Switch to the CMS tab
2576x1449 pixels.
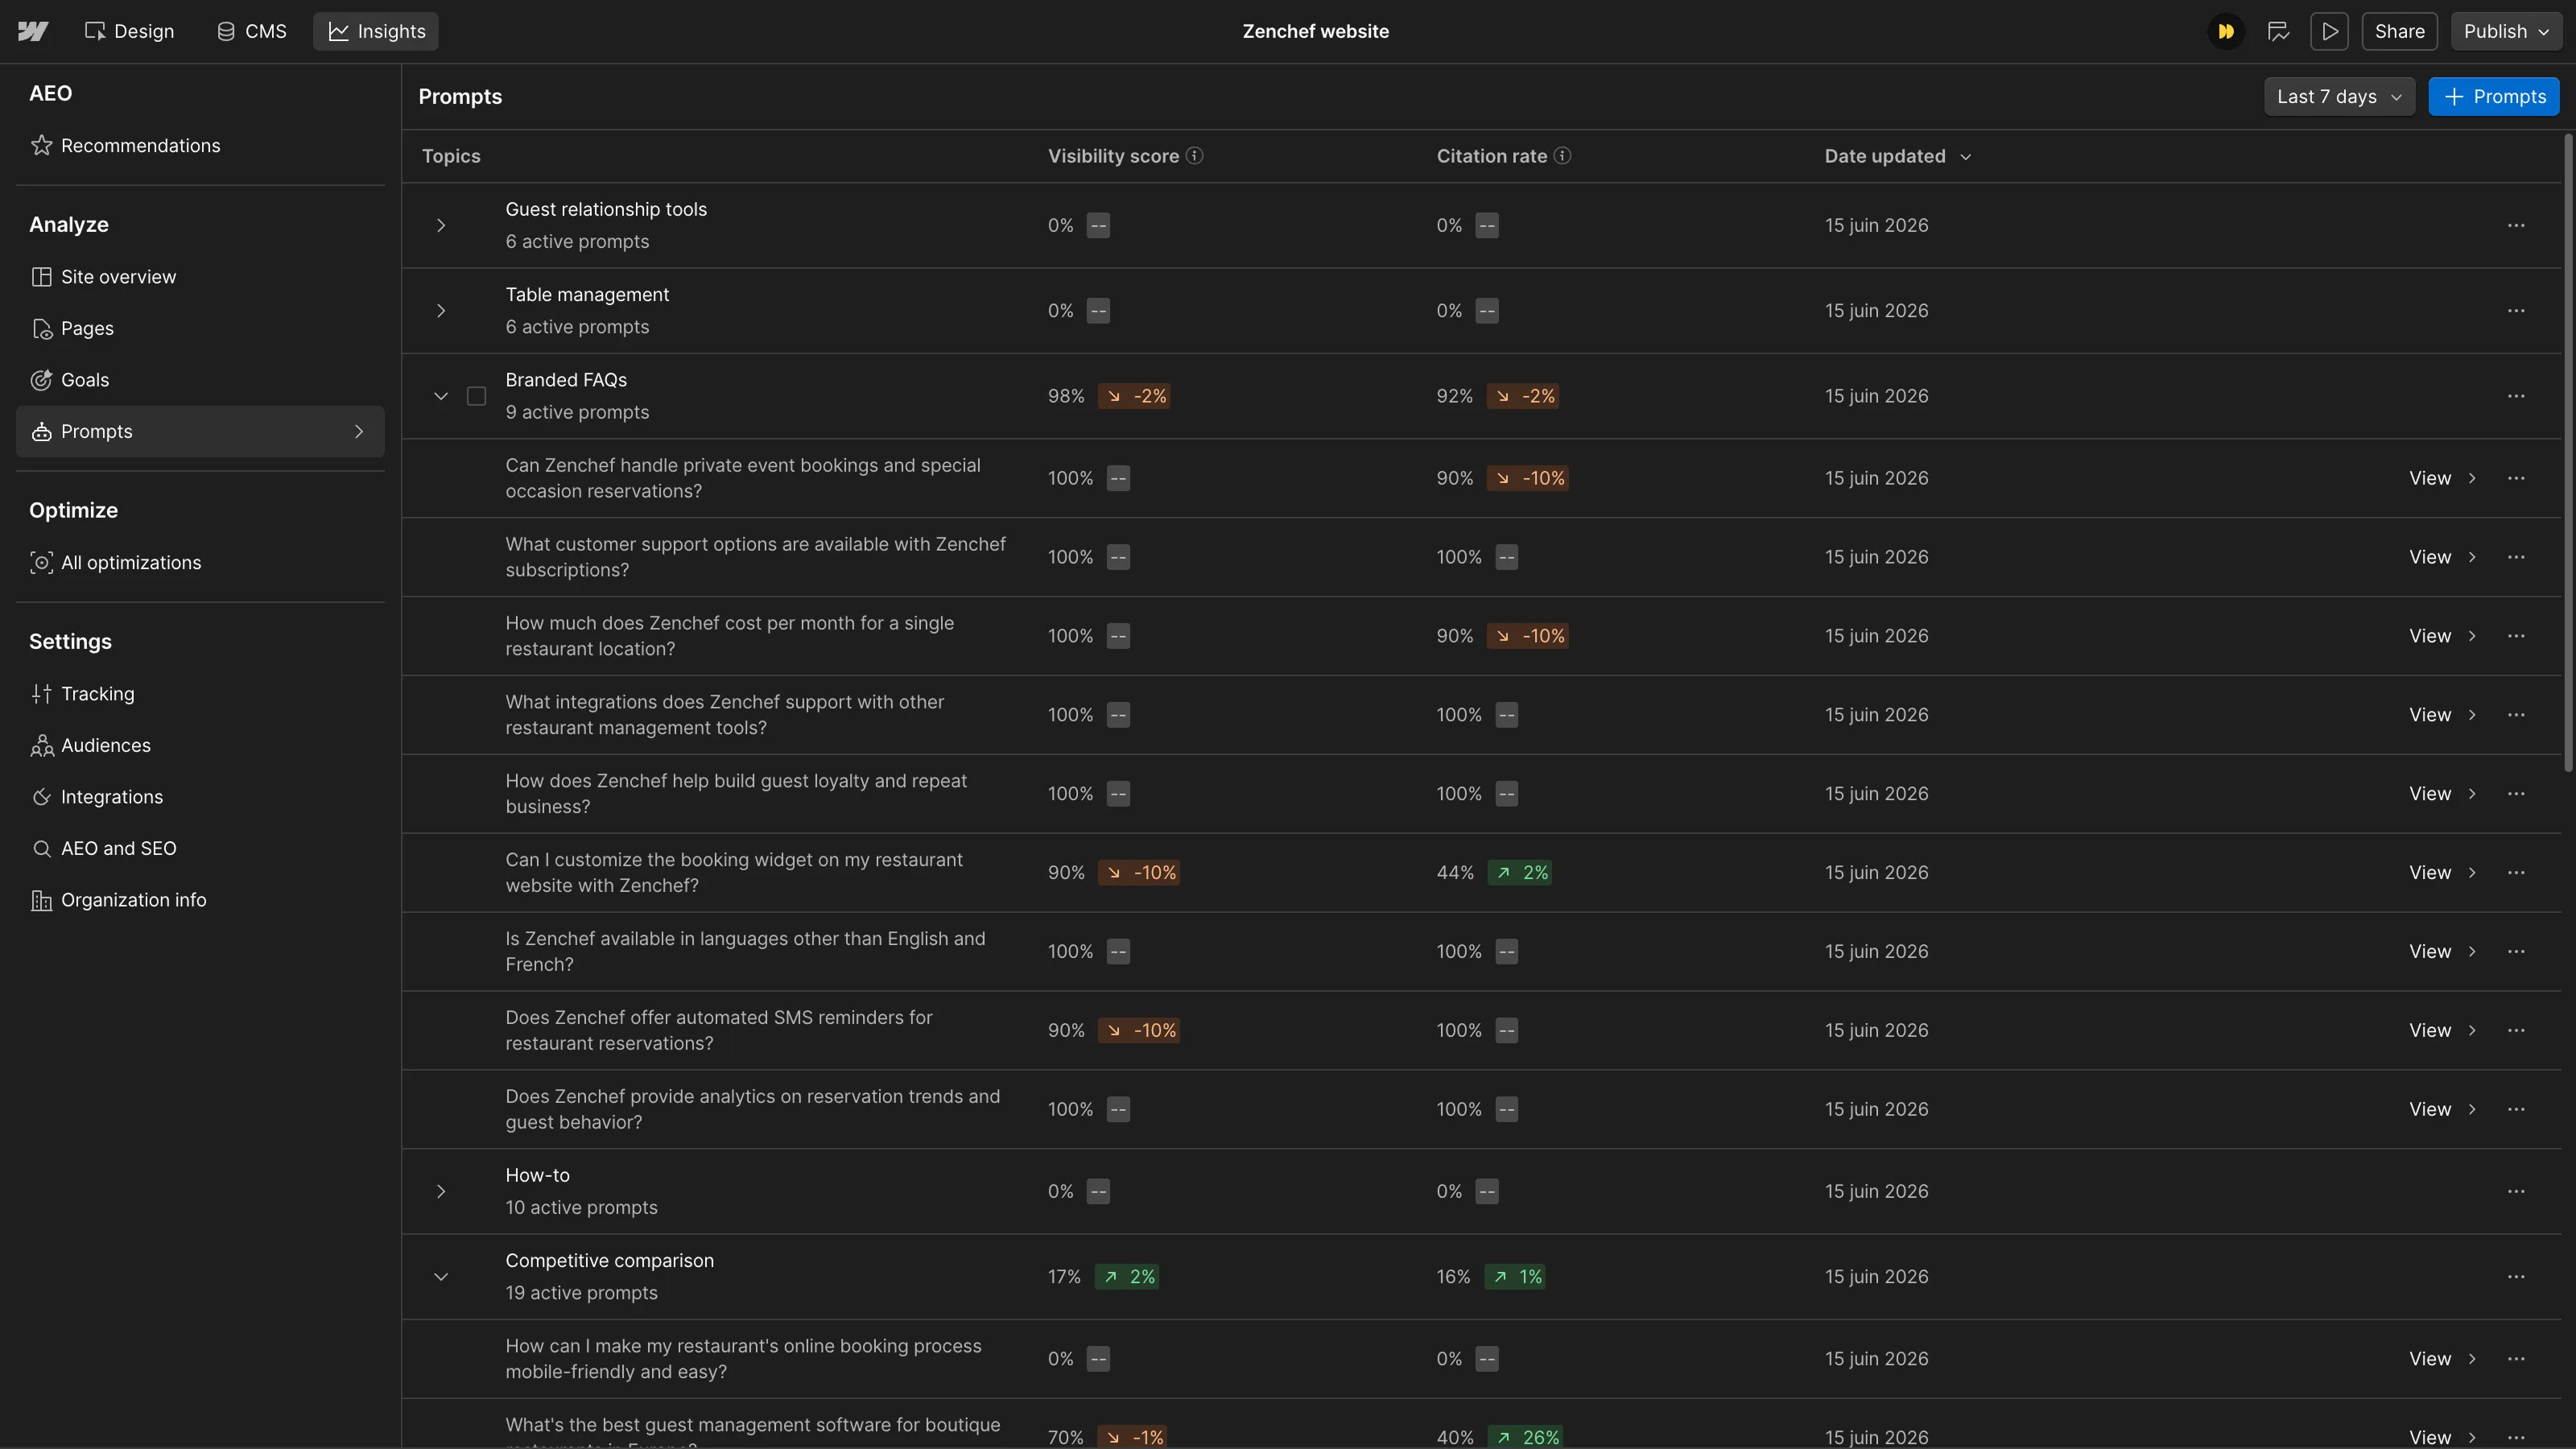click(252, 31)
